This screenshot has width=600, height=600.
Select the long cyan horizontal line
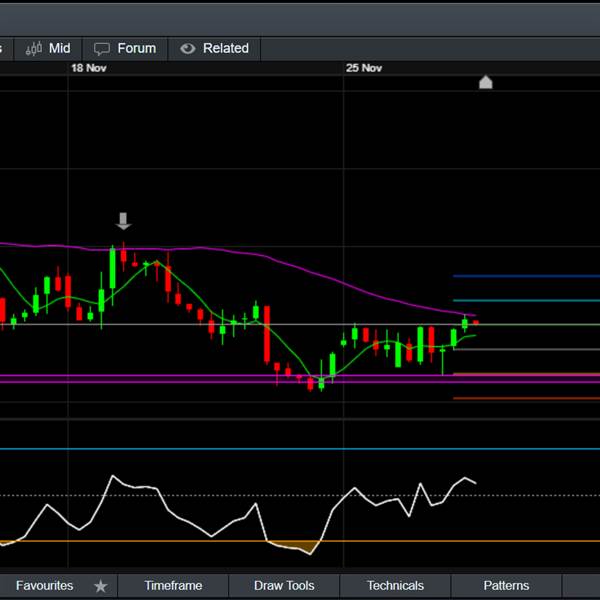300,449
